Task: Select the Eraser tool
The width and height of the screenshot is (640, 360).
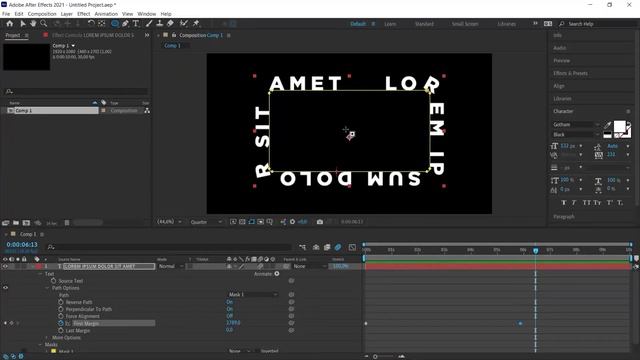Action: [x=170, y=24]
